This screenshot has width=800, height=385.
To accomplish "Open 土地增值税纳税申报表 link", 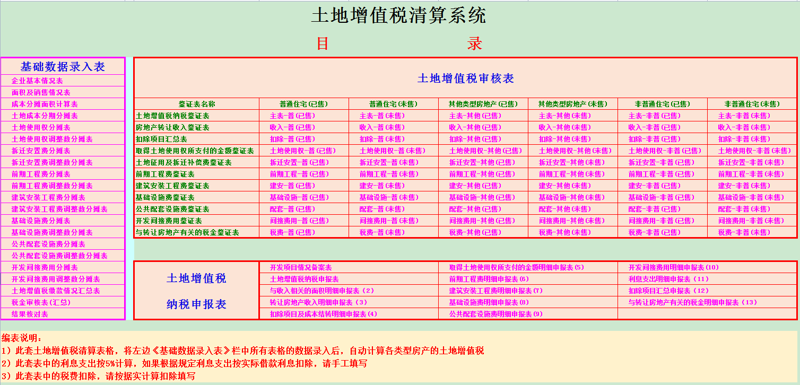I will [x=304, y=279].
